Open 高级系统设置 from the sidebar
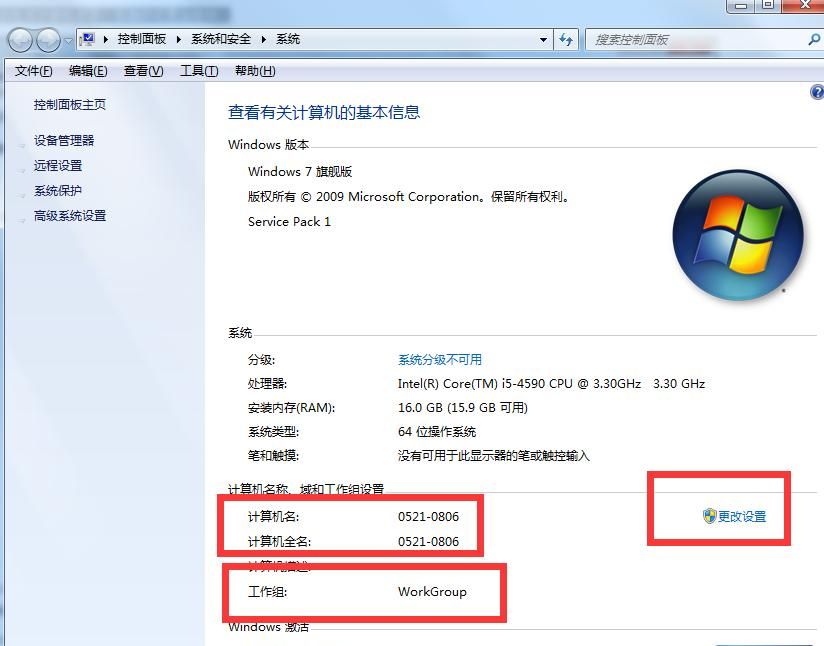Viewport: 824px width, 646px height. [x=68, y=215]
